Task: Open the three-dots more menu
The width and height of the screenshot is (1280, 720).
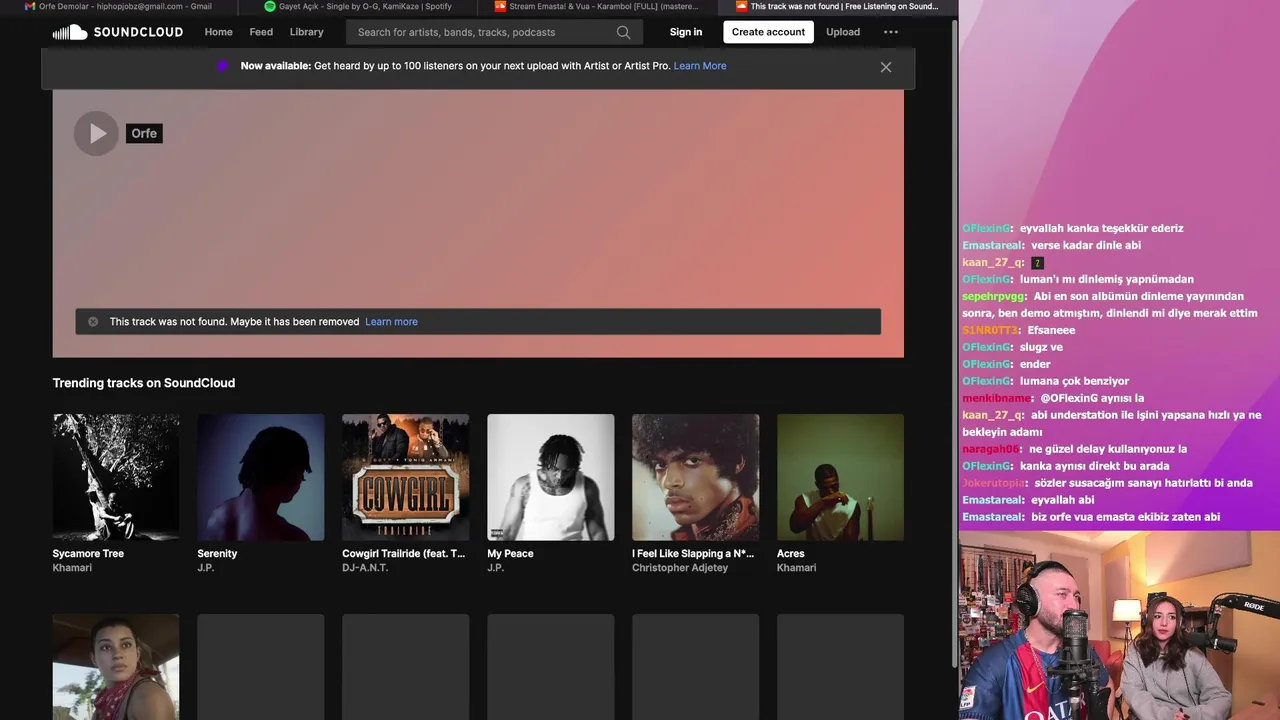Action: click(891, 32)
